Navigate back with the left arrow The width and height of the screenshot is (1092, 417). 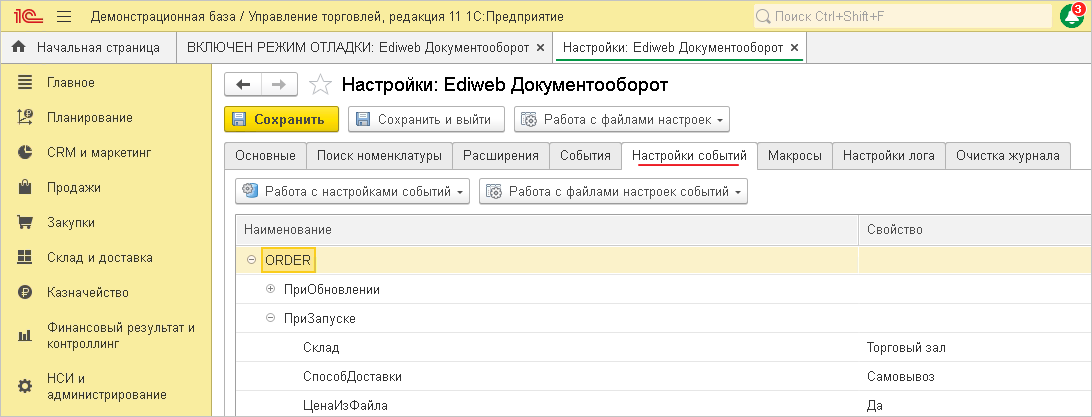(x=243, y=85)
